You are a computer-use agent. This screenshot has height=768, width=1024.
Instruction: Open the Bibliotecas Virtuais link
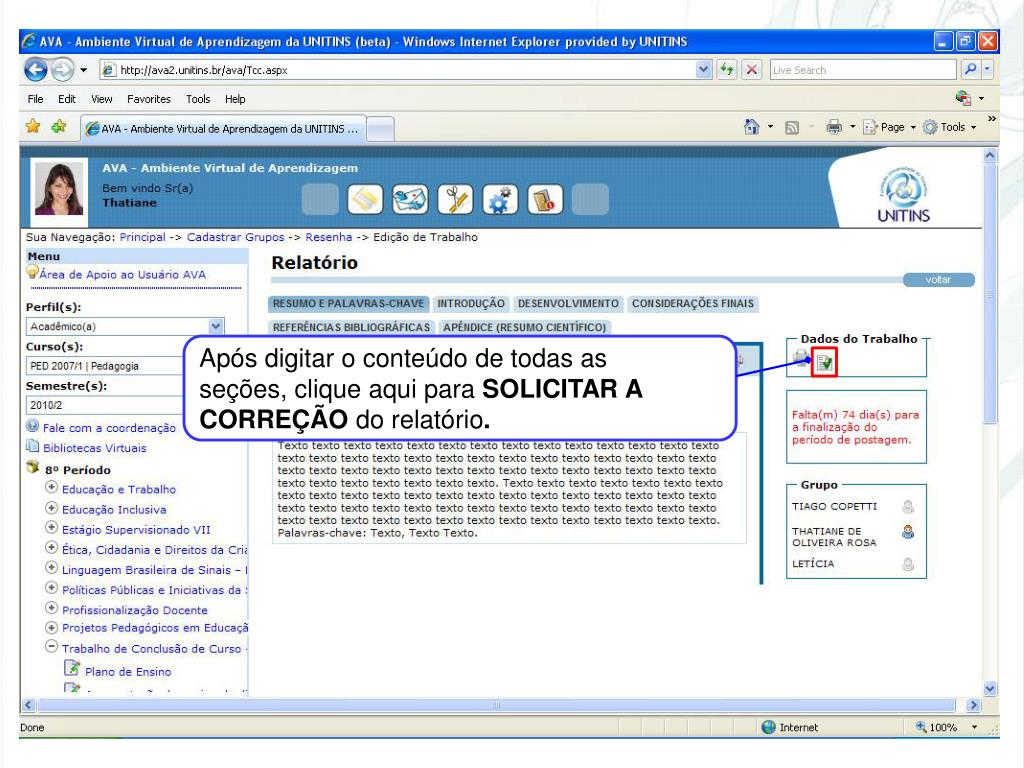coord(95,448)
